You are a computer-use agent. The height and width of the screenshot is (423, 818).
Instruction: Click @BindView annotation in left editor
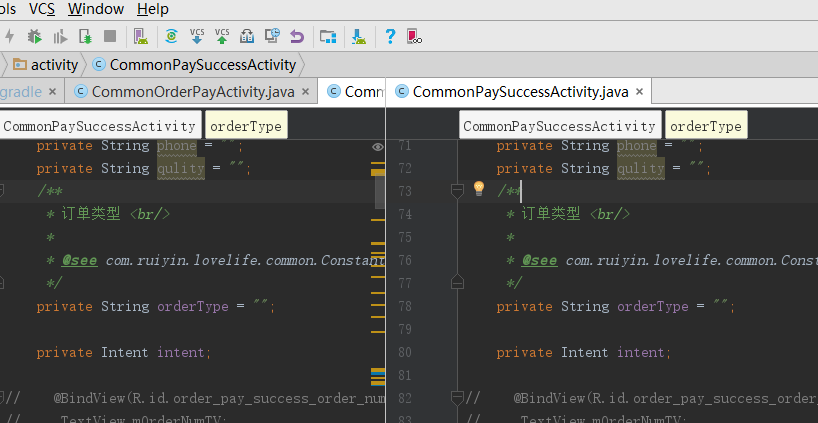pos(90,398)
